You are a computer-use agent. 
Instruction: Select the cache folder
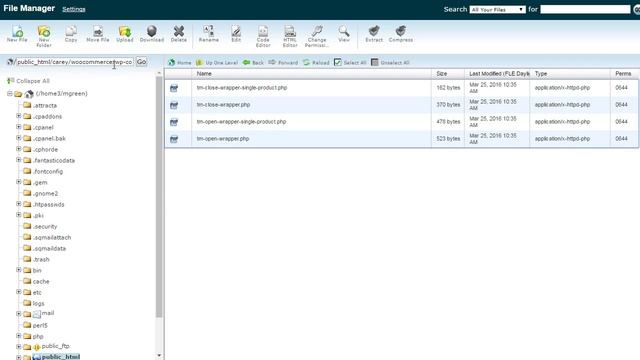coord(41,281)
